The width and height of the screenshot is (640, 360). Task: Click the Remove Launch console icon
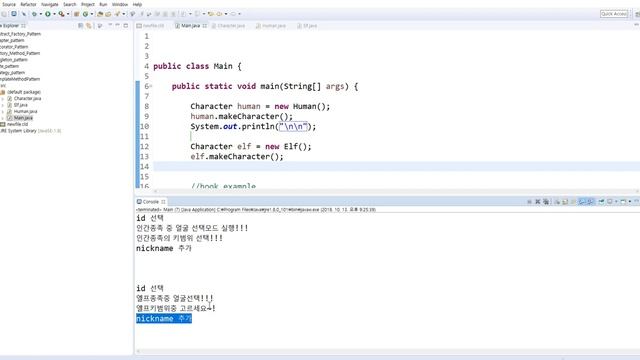(538, 202)
